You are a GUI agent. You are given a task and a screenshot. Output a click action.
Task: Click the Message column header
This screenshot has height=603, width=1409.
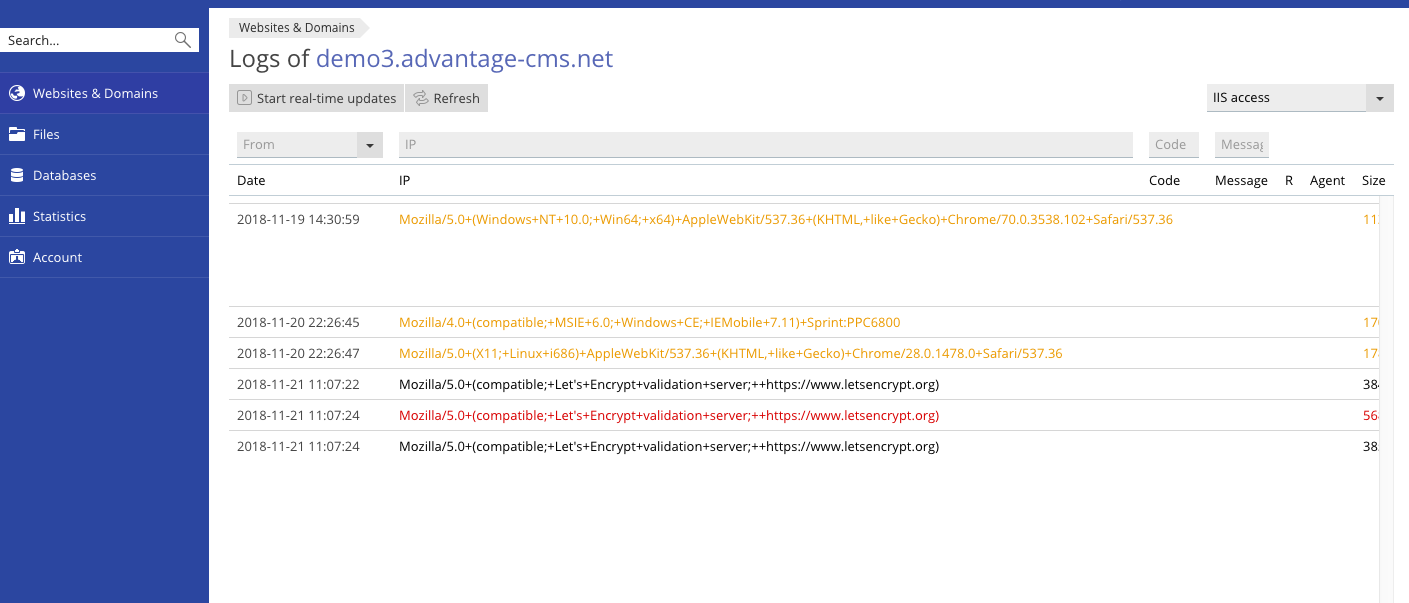click(1241, 181)
